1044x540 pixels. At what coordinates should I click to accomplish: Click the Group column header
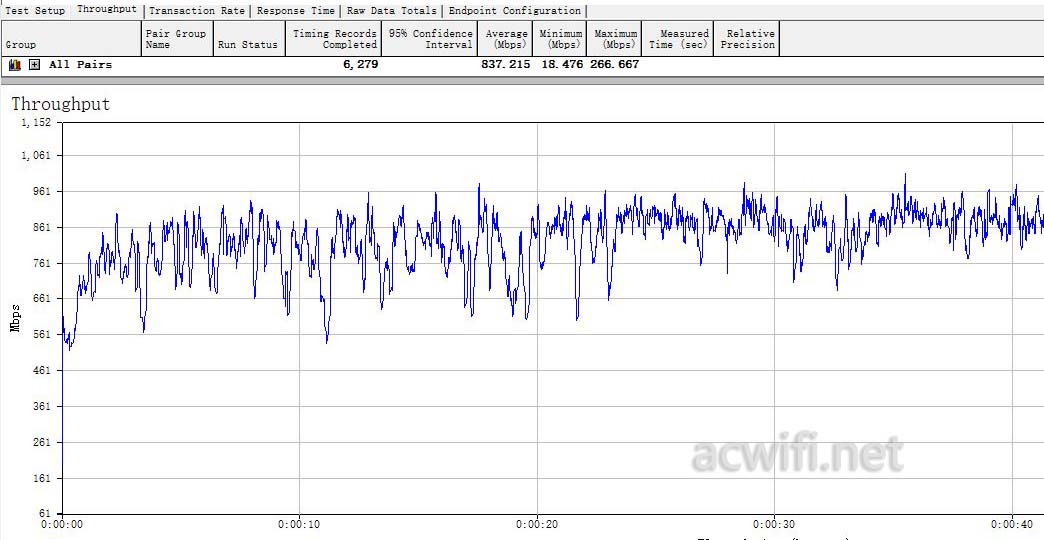click(71, 39)
